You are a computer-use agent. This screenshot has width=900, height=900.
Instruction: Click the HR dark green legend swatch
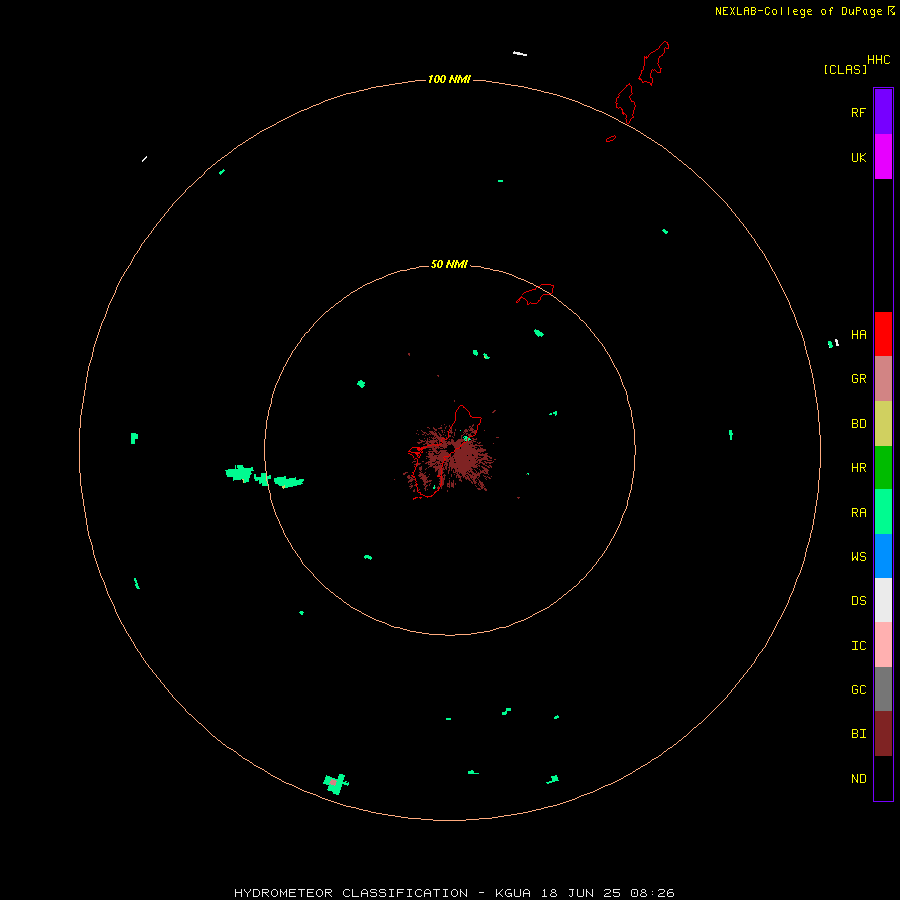[883, 467]
